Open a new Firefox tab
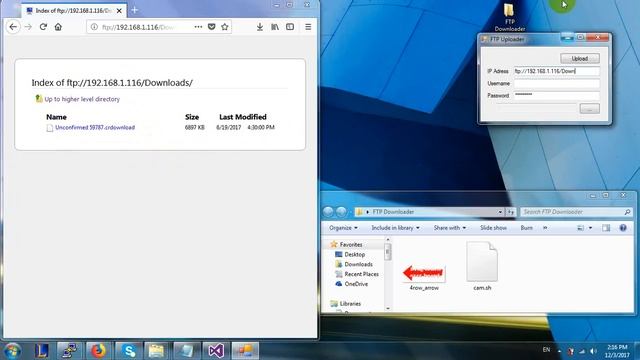This screenshot has width=640, height=360. click(x=135, y=10)
